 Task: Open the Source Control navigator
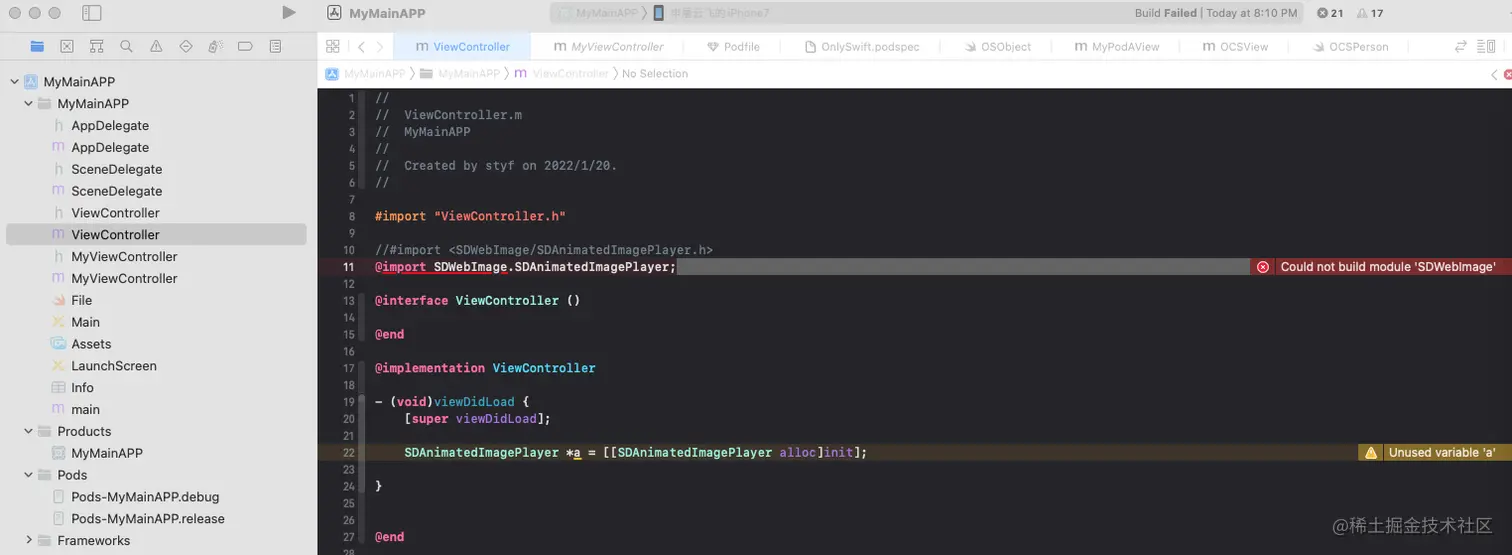point(66,46)
